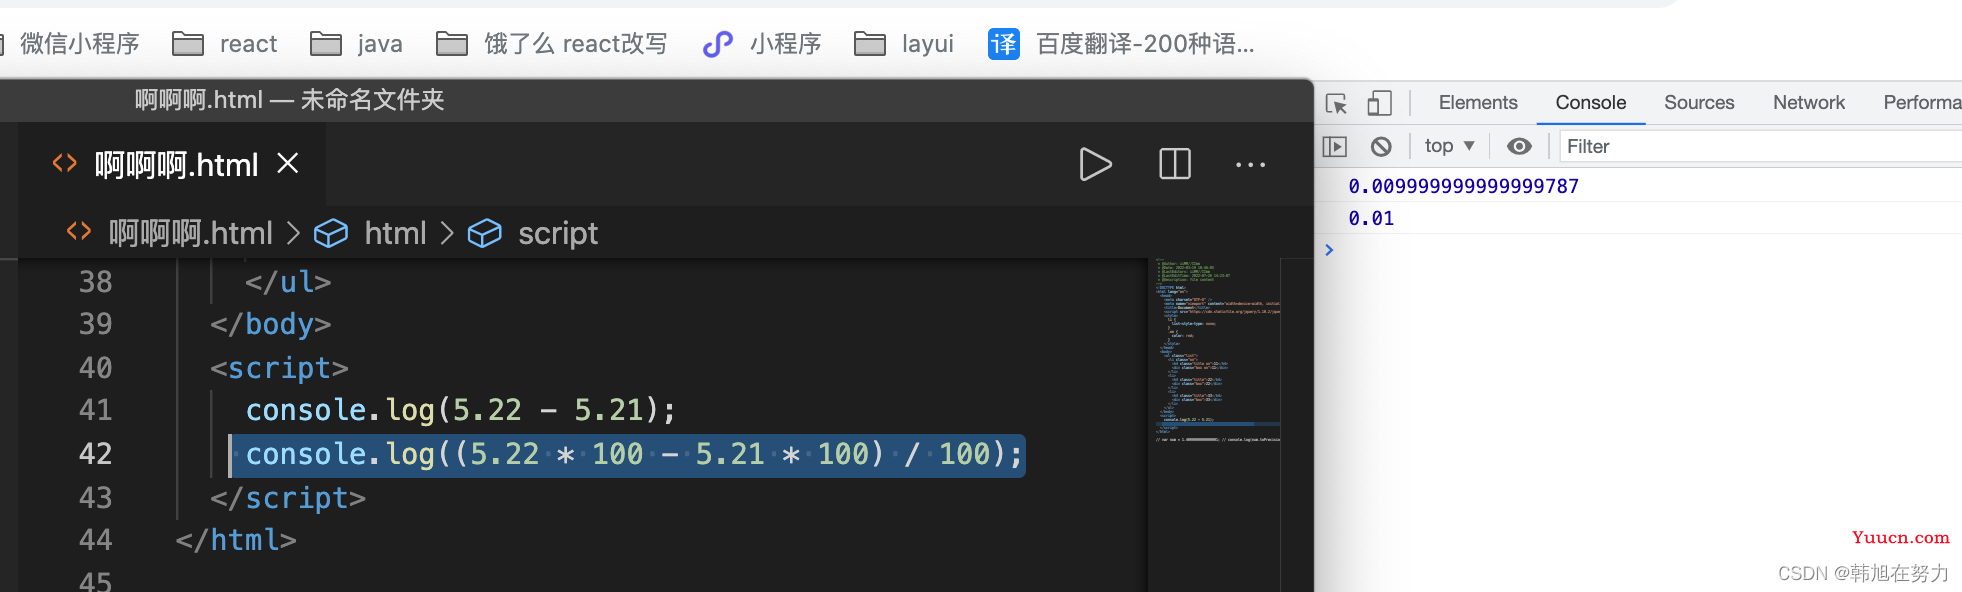This screenshot has width=1962, height=592.
Task: Create a live expression with the eye icon
Action: click(x=1519, y=147)
